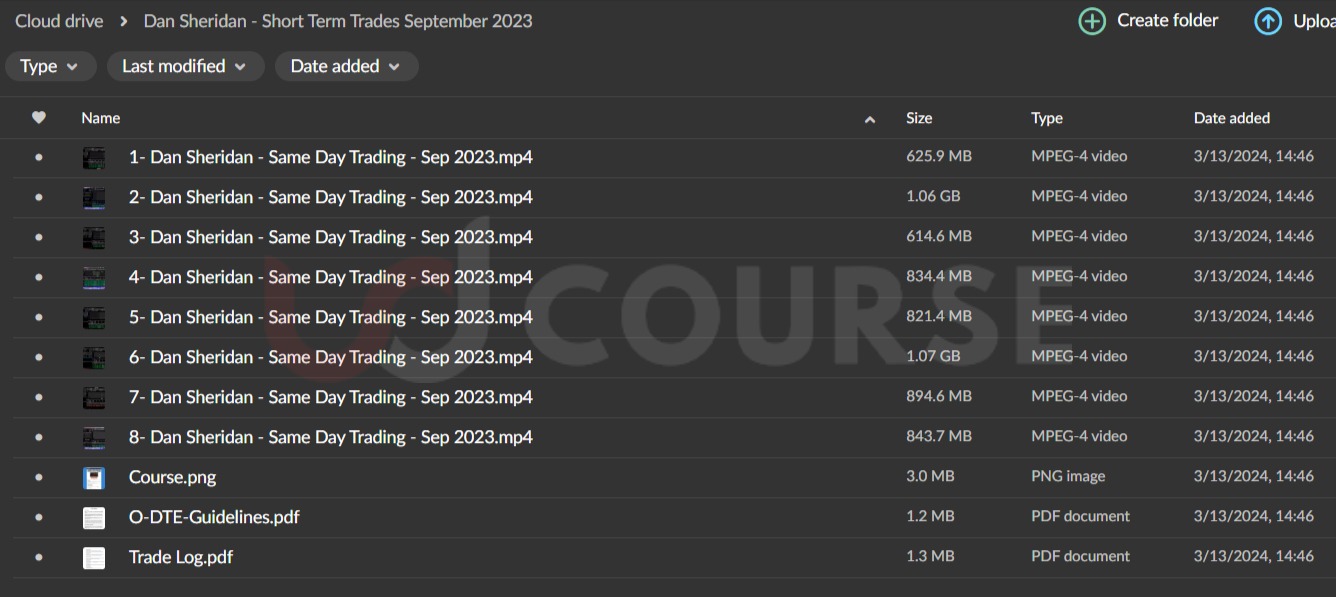The width and height of the screenshot is (1336, 597).
Task: Toggle favorite dot for file 1- Dan Sheridan
Action: (x=39, y=157)
